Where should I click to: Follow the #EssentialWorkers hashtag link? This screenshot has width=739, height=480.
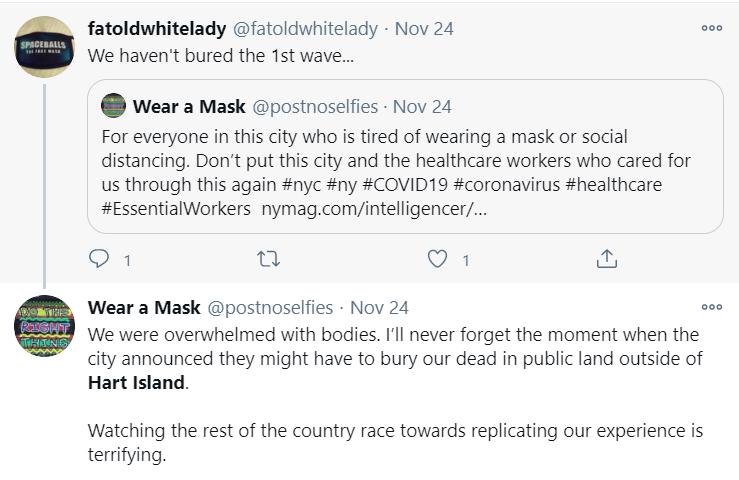point(176,209)
